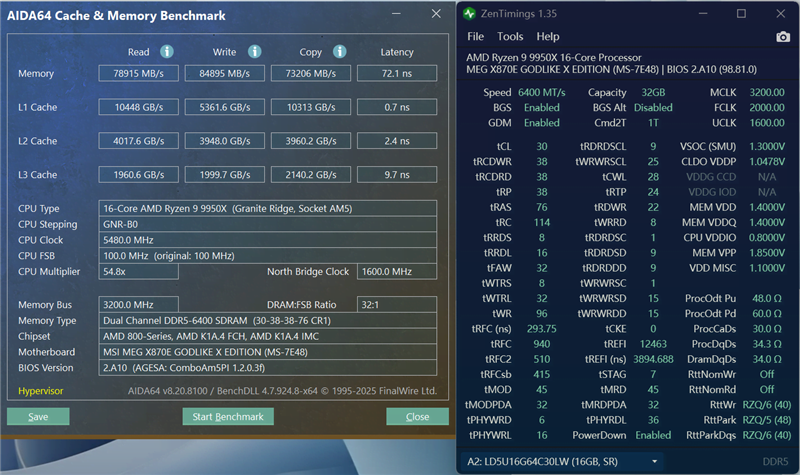Open the Tools menu in ZenTimings

(510, 36)
